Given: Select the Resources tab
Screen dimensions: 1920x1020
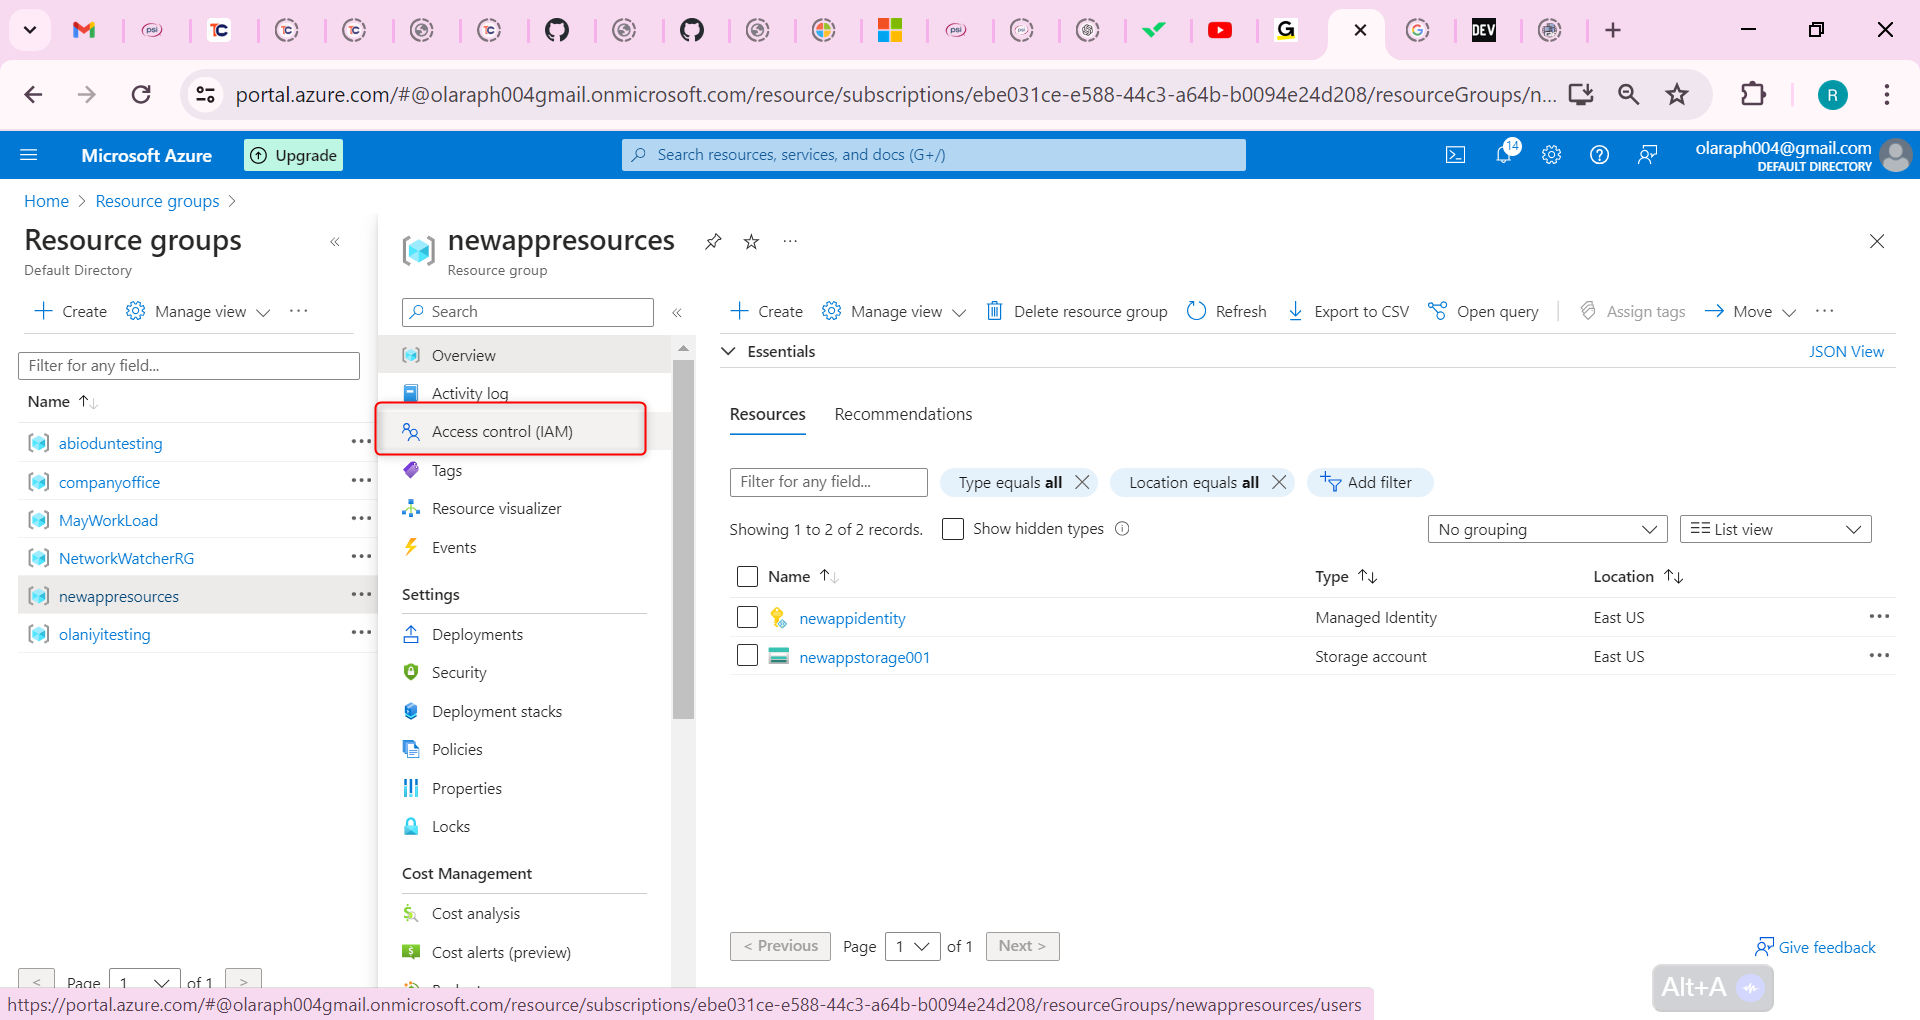Looking at the screenshot, I should (x=767, y=414).
